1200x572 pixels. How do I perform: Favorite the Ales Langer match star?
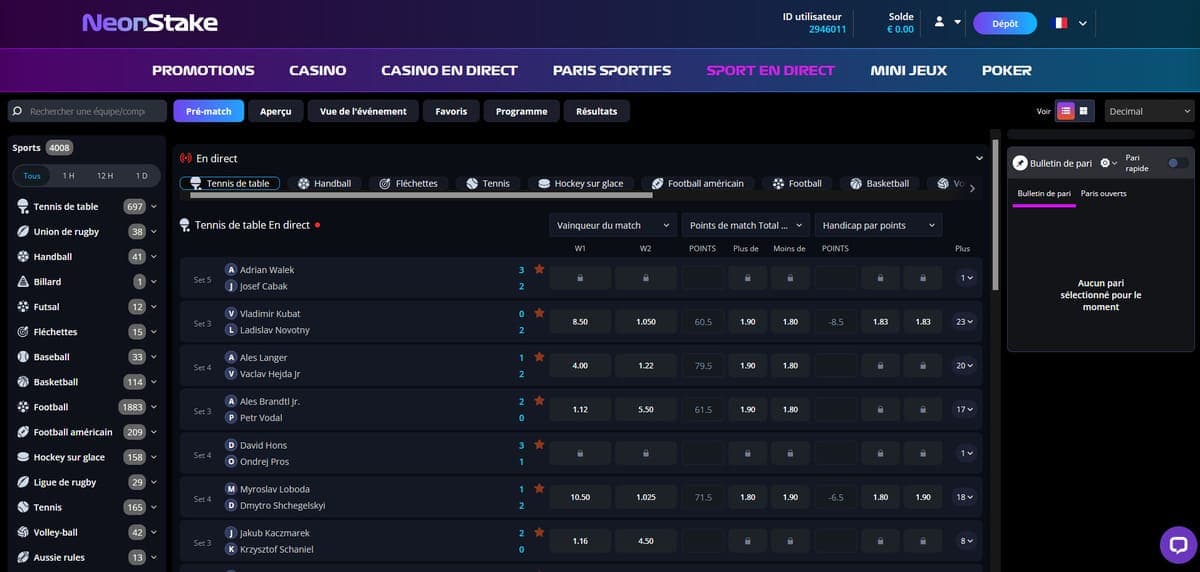[539, 357]
